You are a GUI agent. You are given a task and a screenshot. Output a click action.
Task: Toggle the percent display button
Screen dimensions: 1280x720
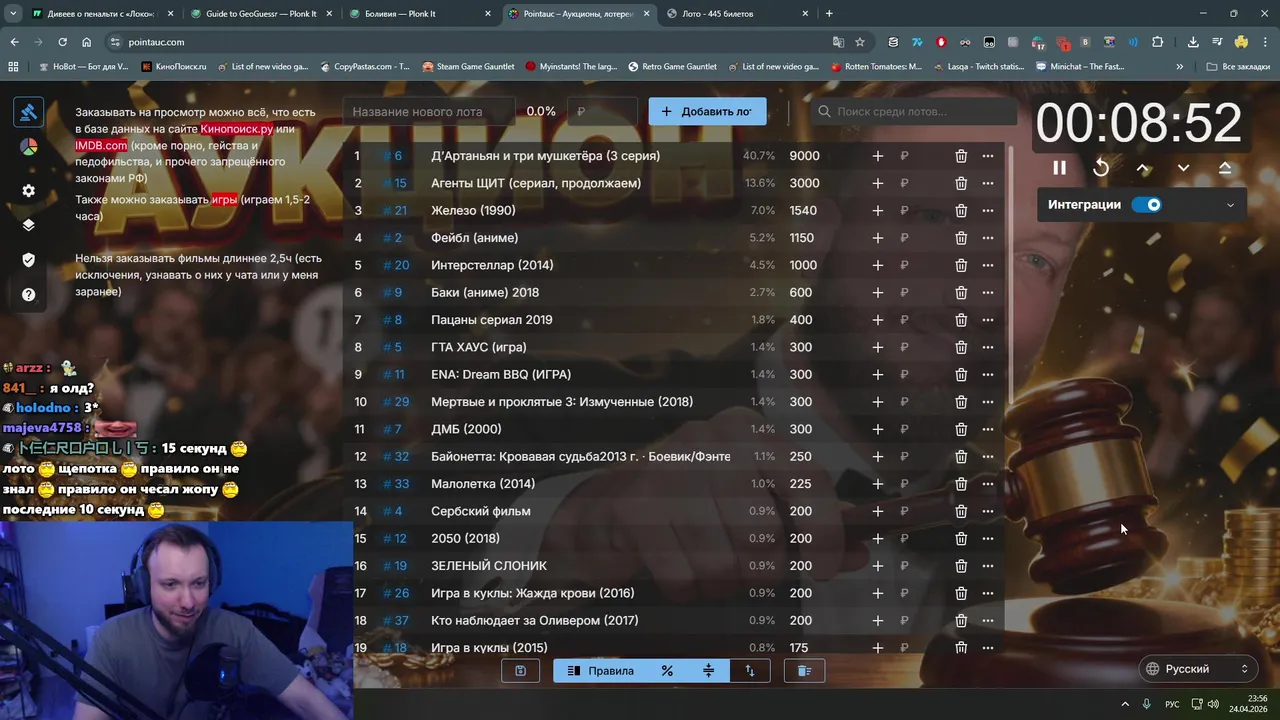pos(667,671)
